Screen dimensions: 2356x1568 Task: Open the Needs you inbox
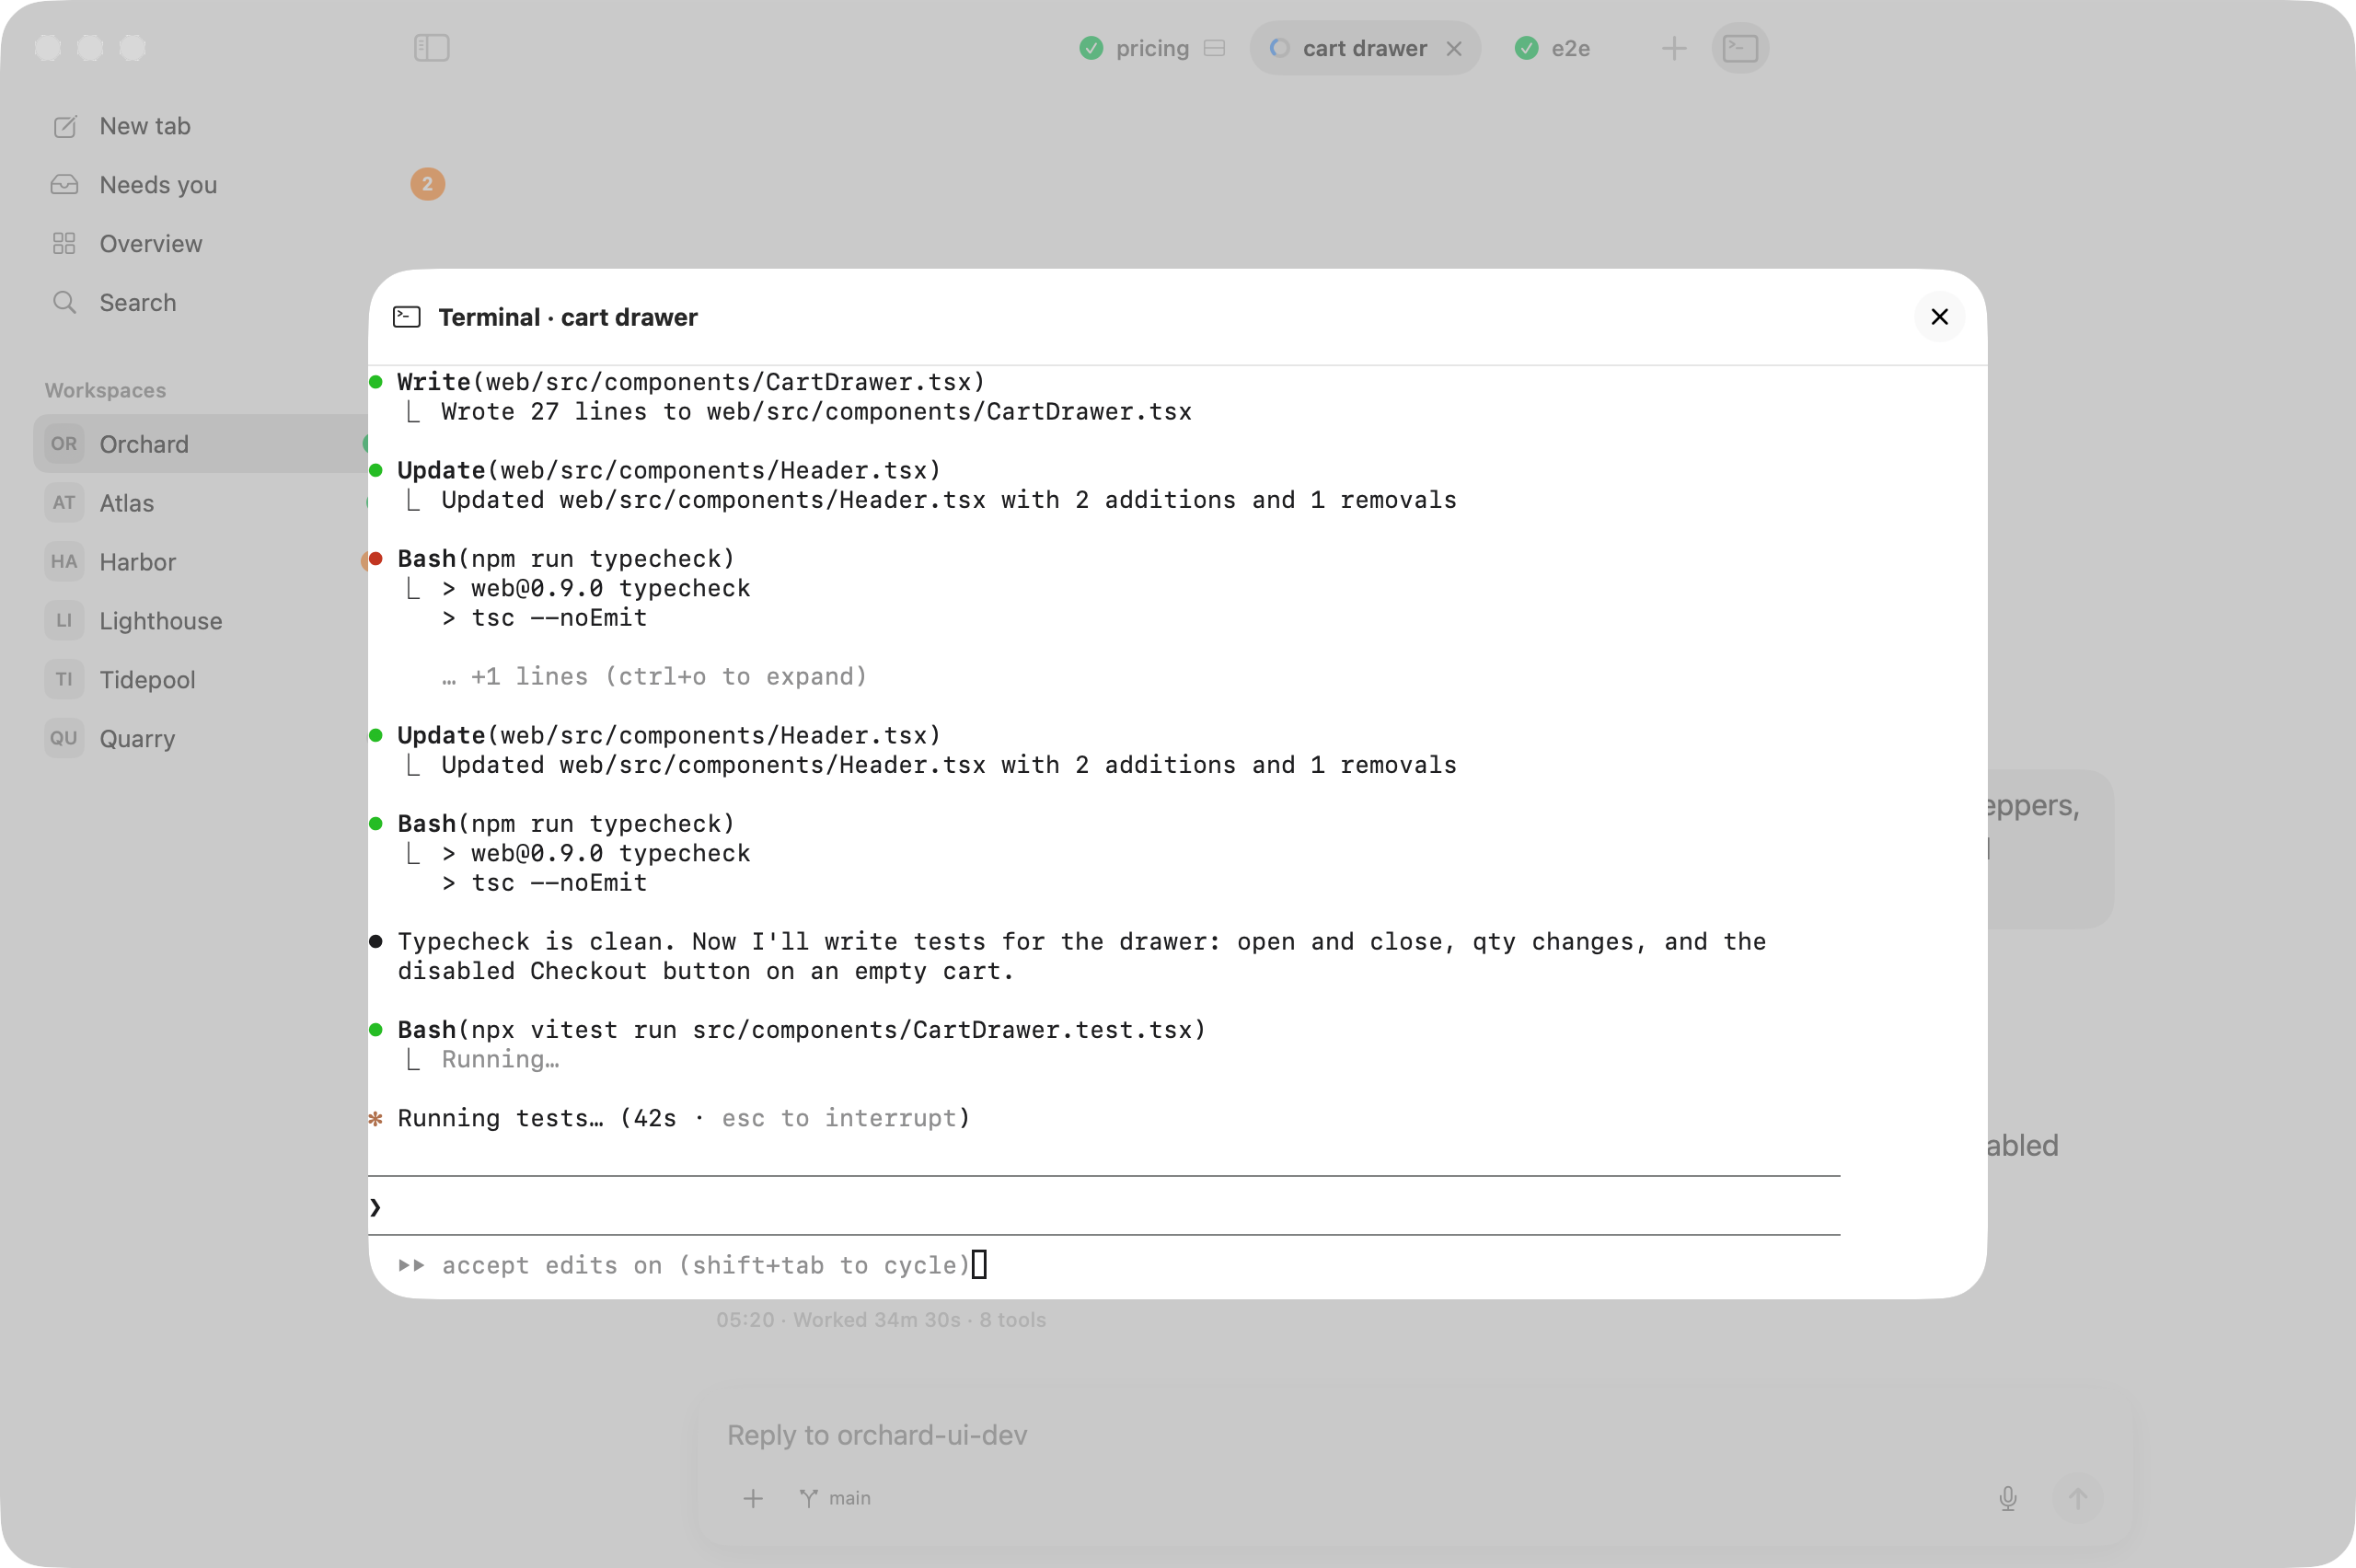158,185
